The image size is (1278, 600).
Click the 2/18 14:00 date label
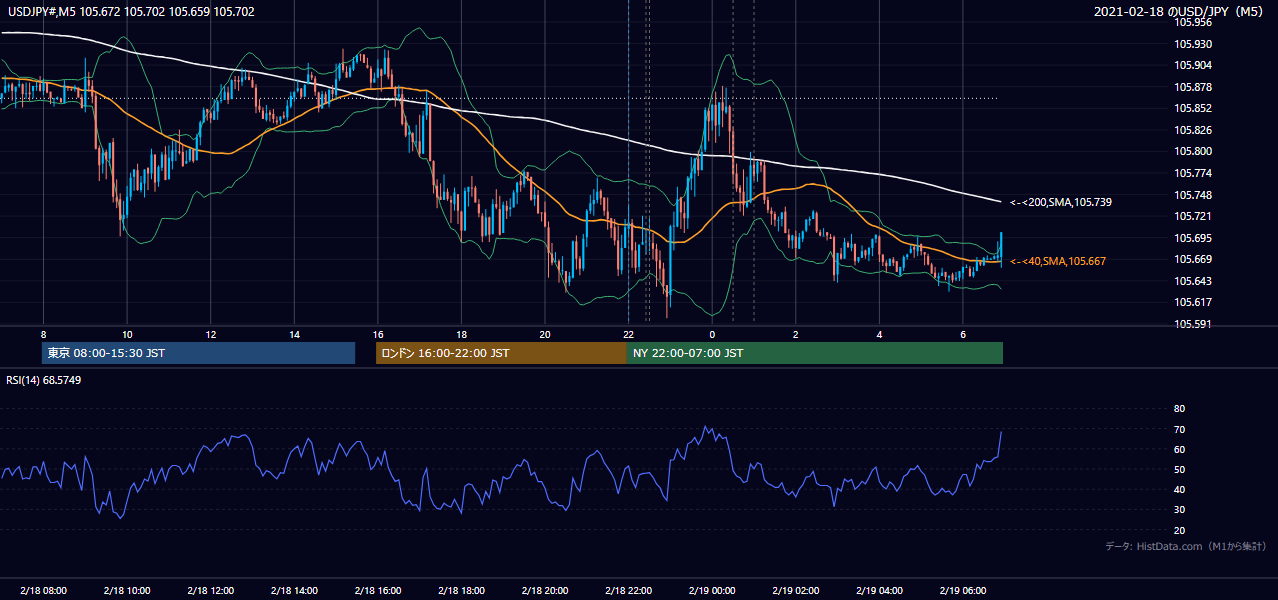294,591
